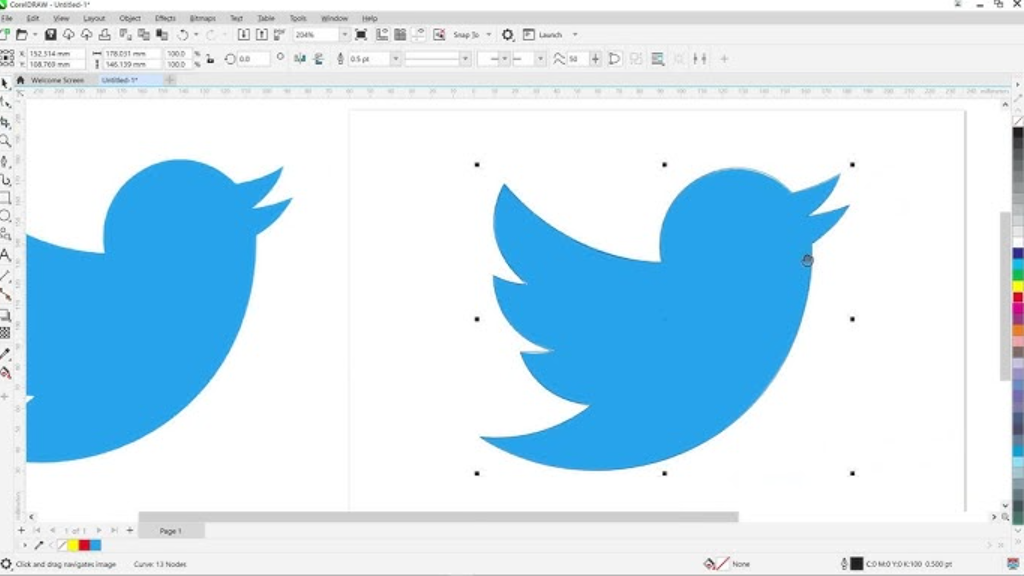Open the start arrowhead dropdown
This screenshot has width=1024, height=576.
coord(504,59)
